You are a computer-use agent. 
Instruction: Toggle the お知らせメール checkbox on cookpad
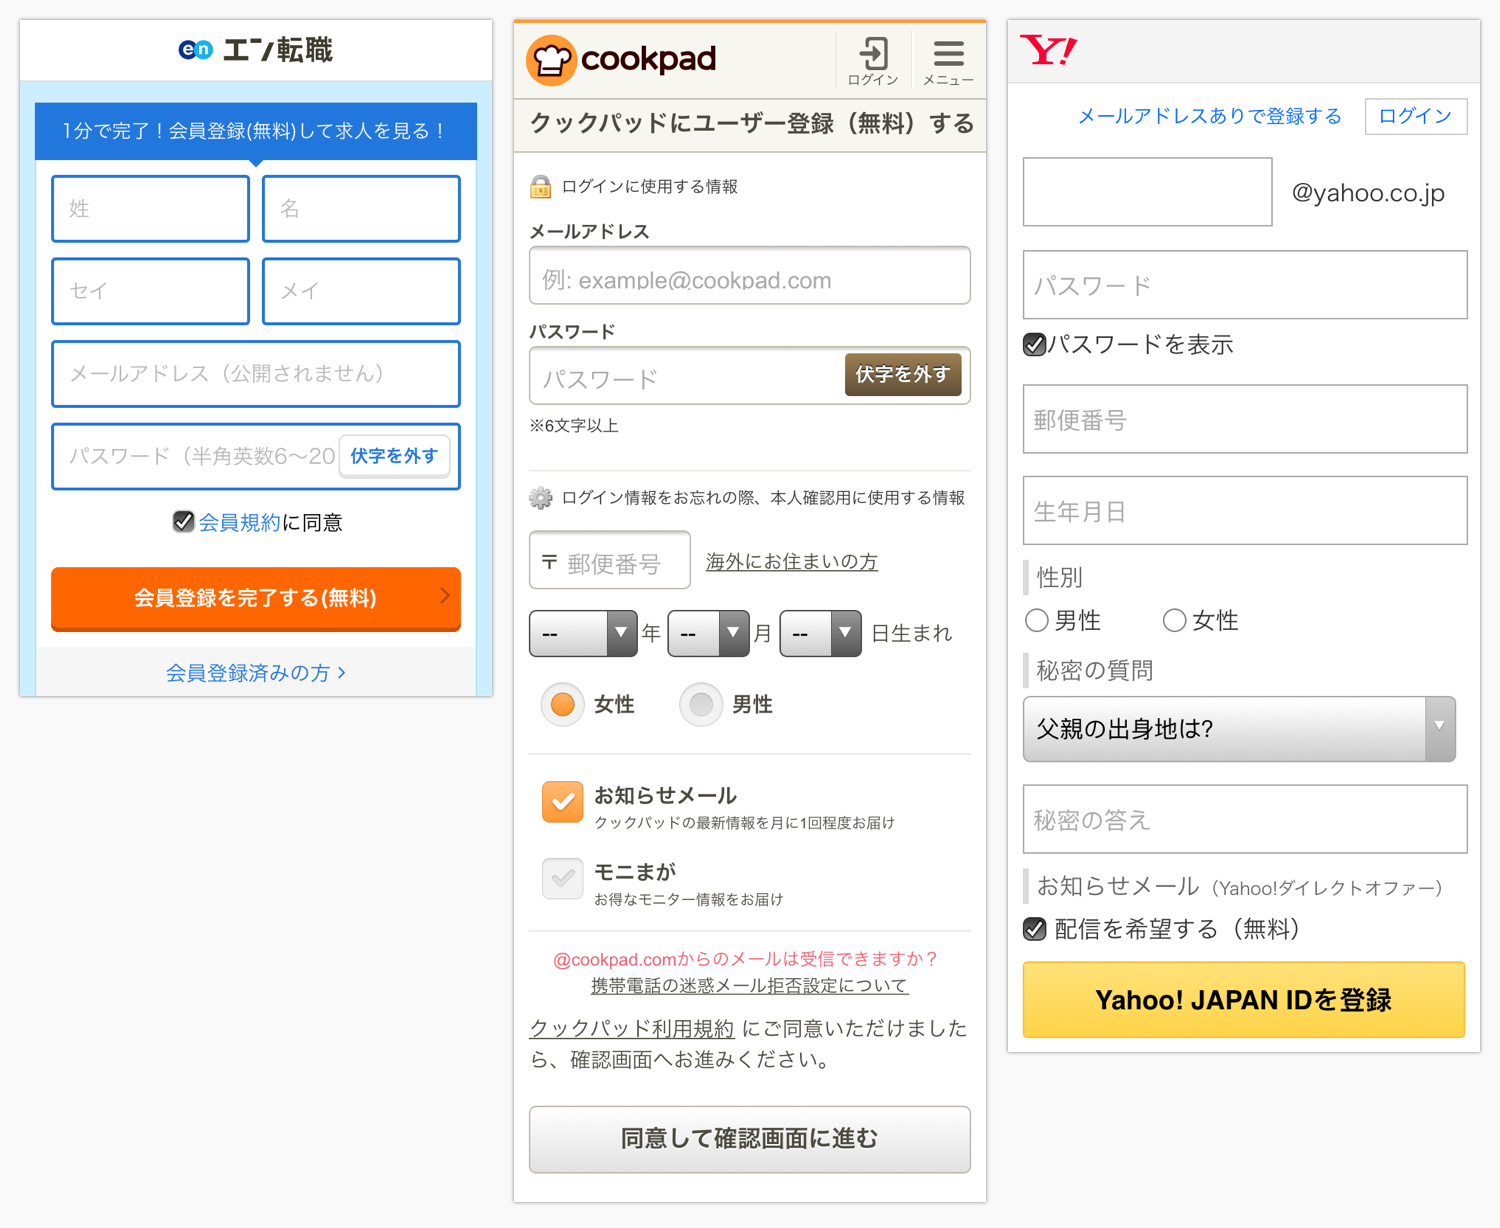pos(562,802)
